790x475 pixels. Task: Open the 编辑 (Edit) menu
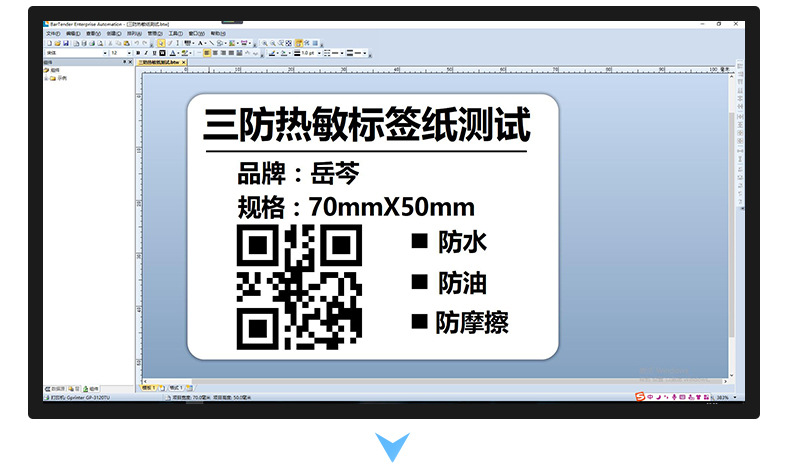[x=73, y=34]
